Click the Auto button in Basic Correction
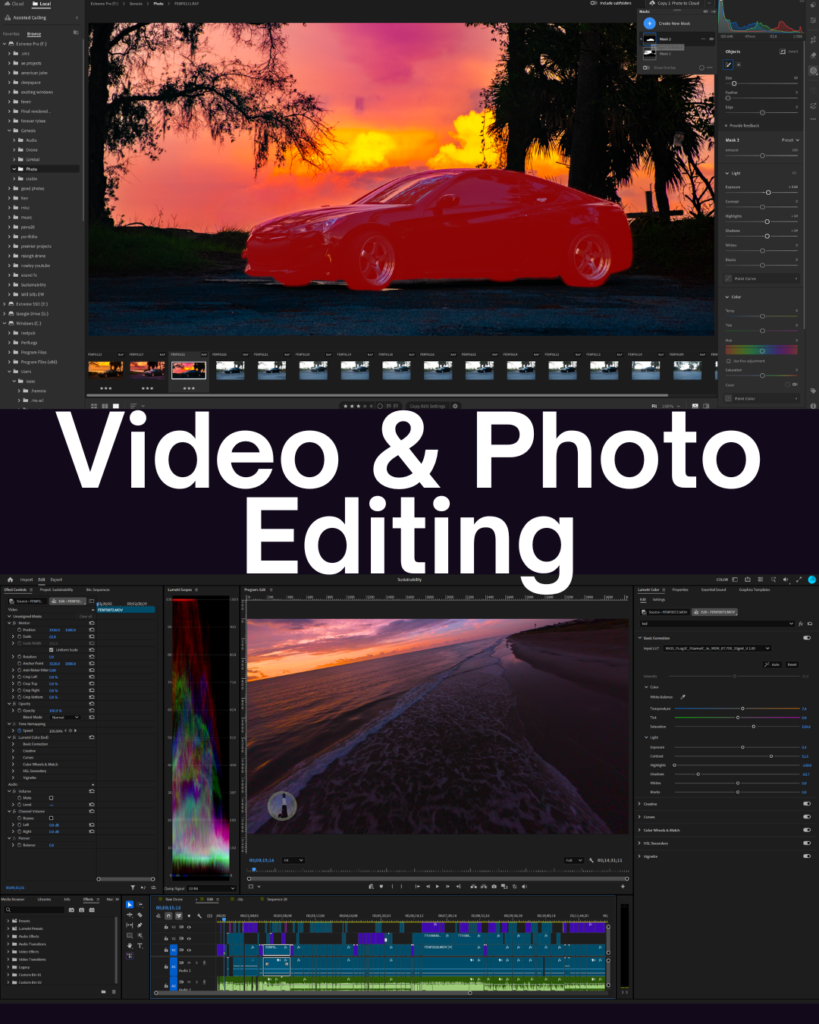The width and height of the screenshot is (819, 1024). (773, 664)
